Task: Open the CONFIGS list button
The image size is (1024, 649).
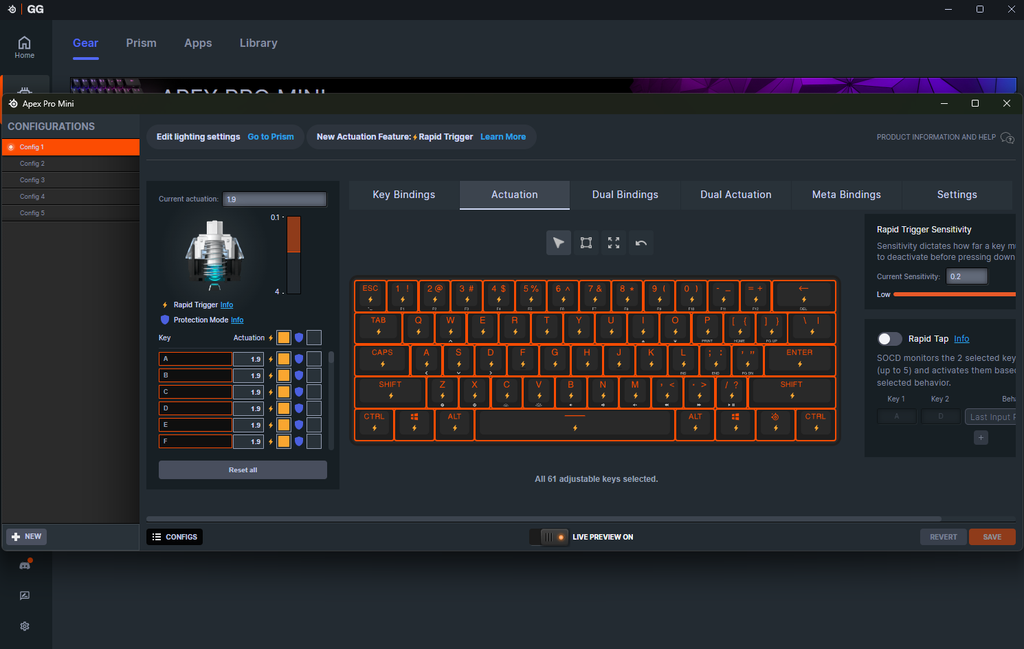Action: (174, 537)
